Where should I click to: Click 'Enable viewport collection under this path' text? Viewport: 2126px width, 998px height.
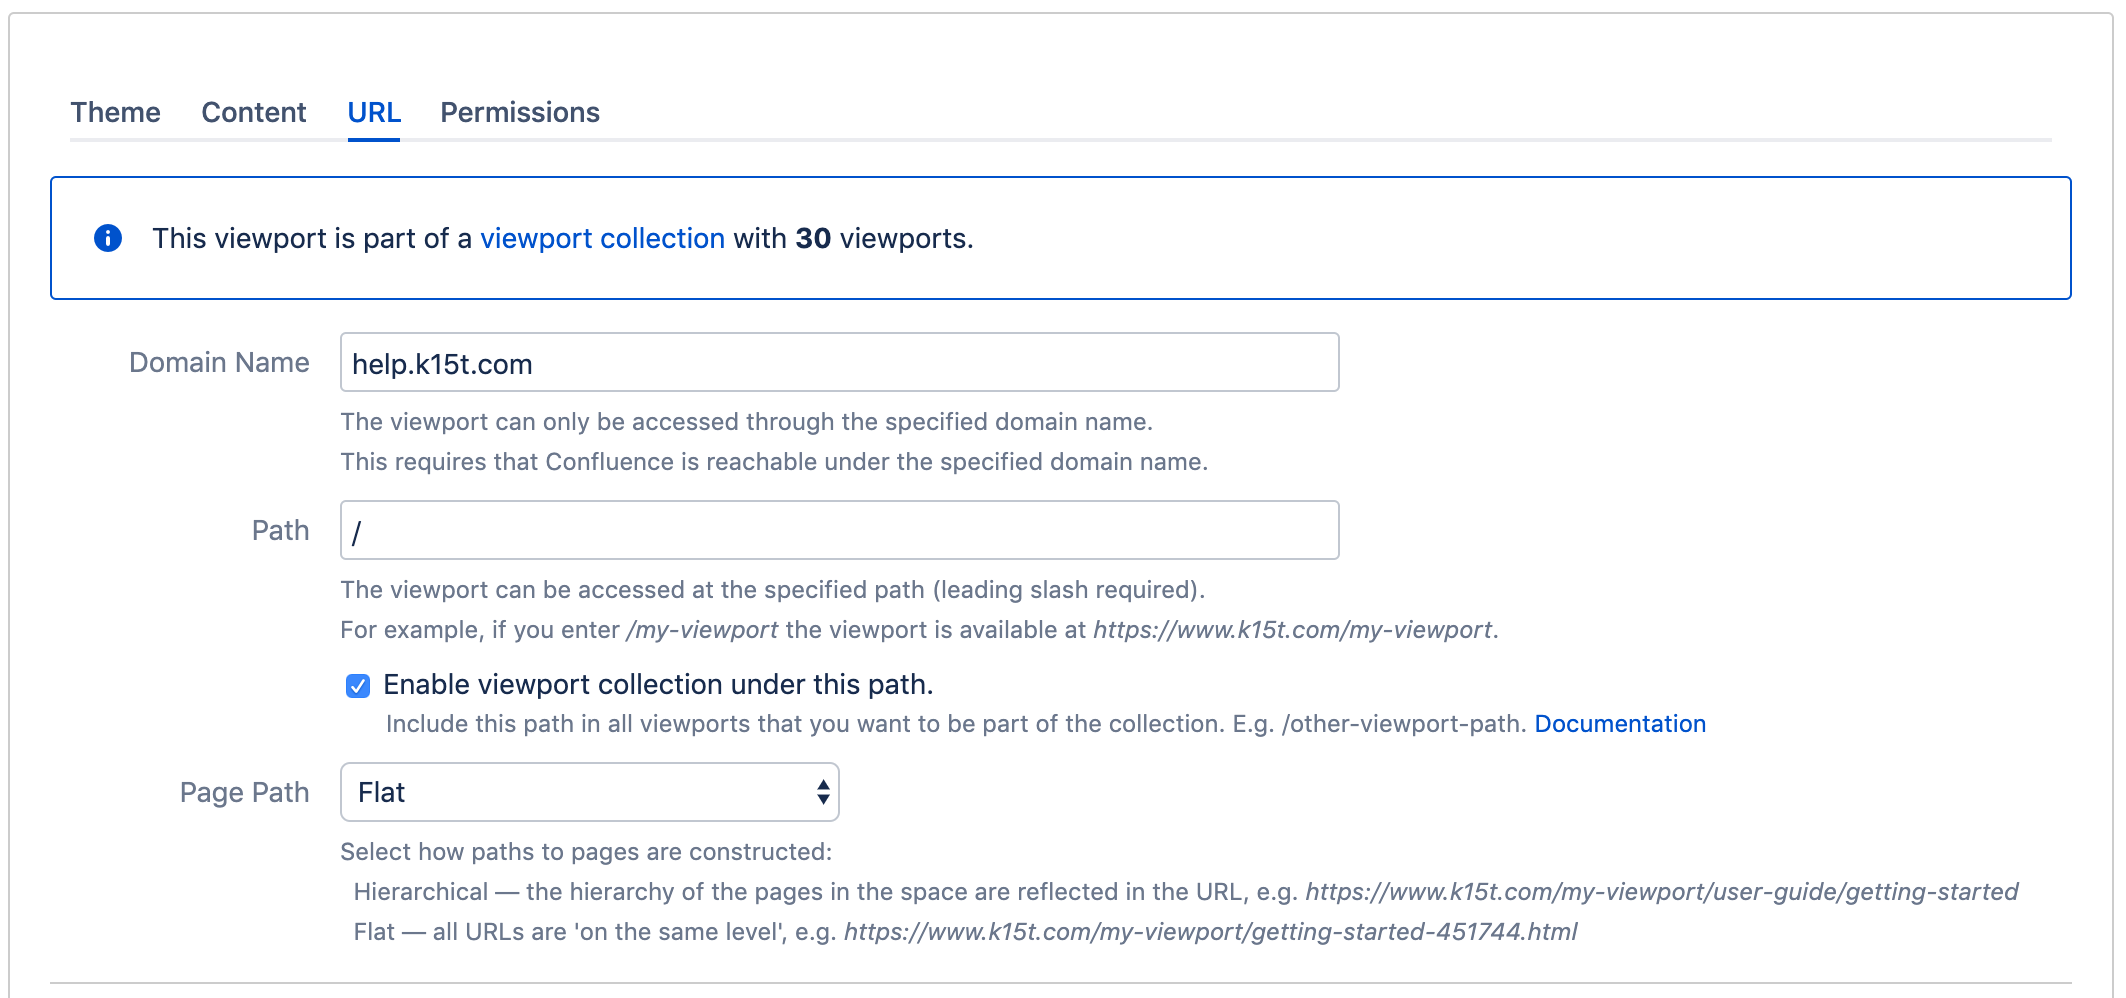[x=657, y=685]
